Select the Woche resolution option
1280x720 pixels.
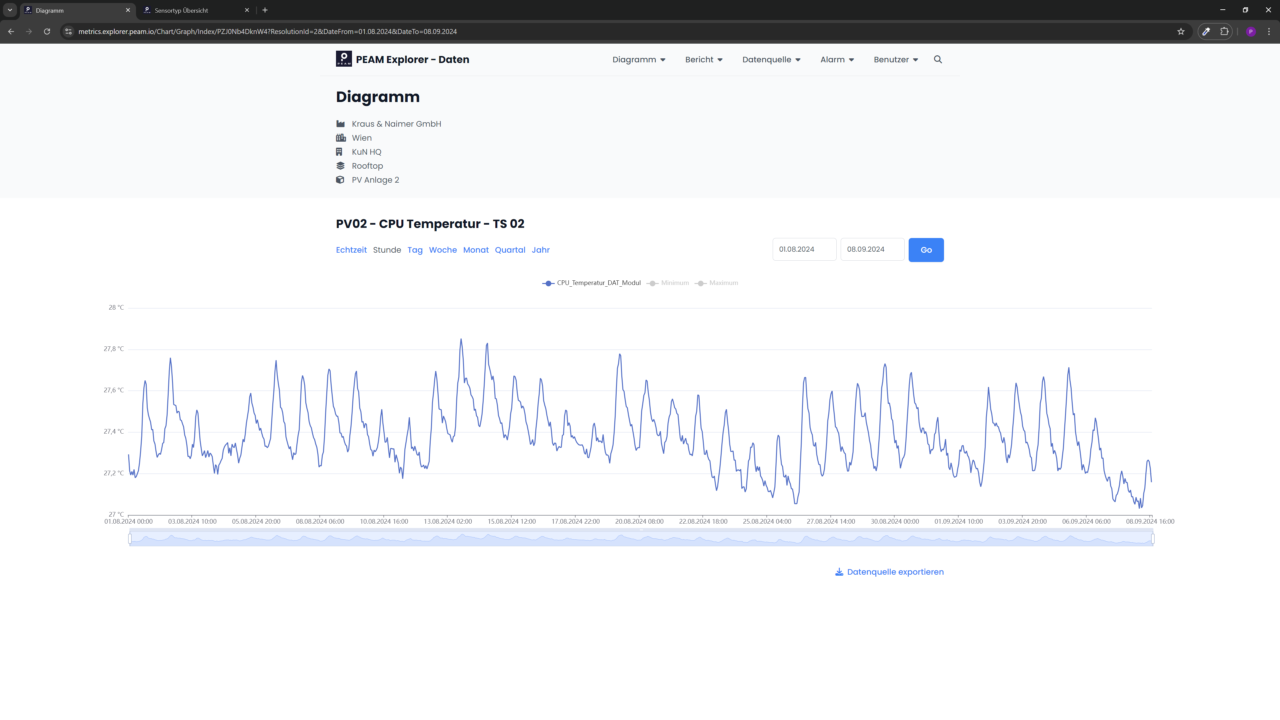pos(443,250)
